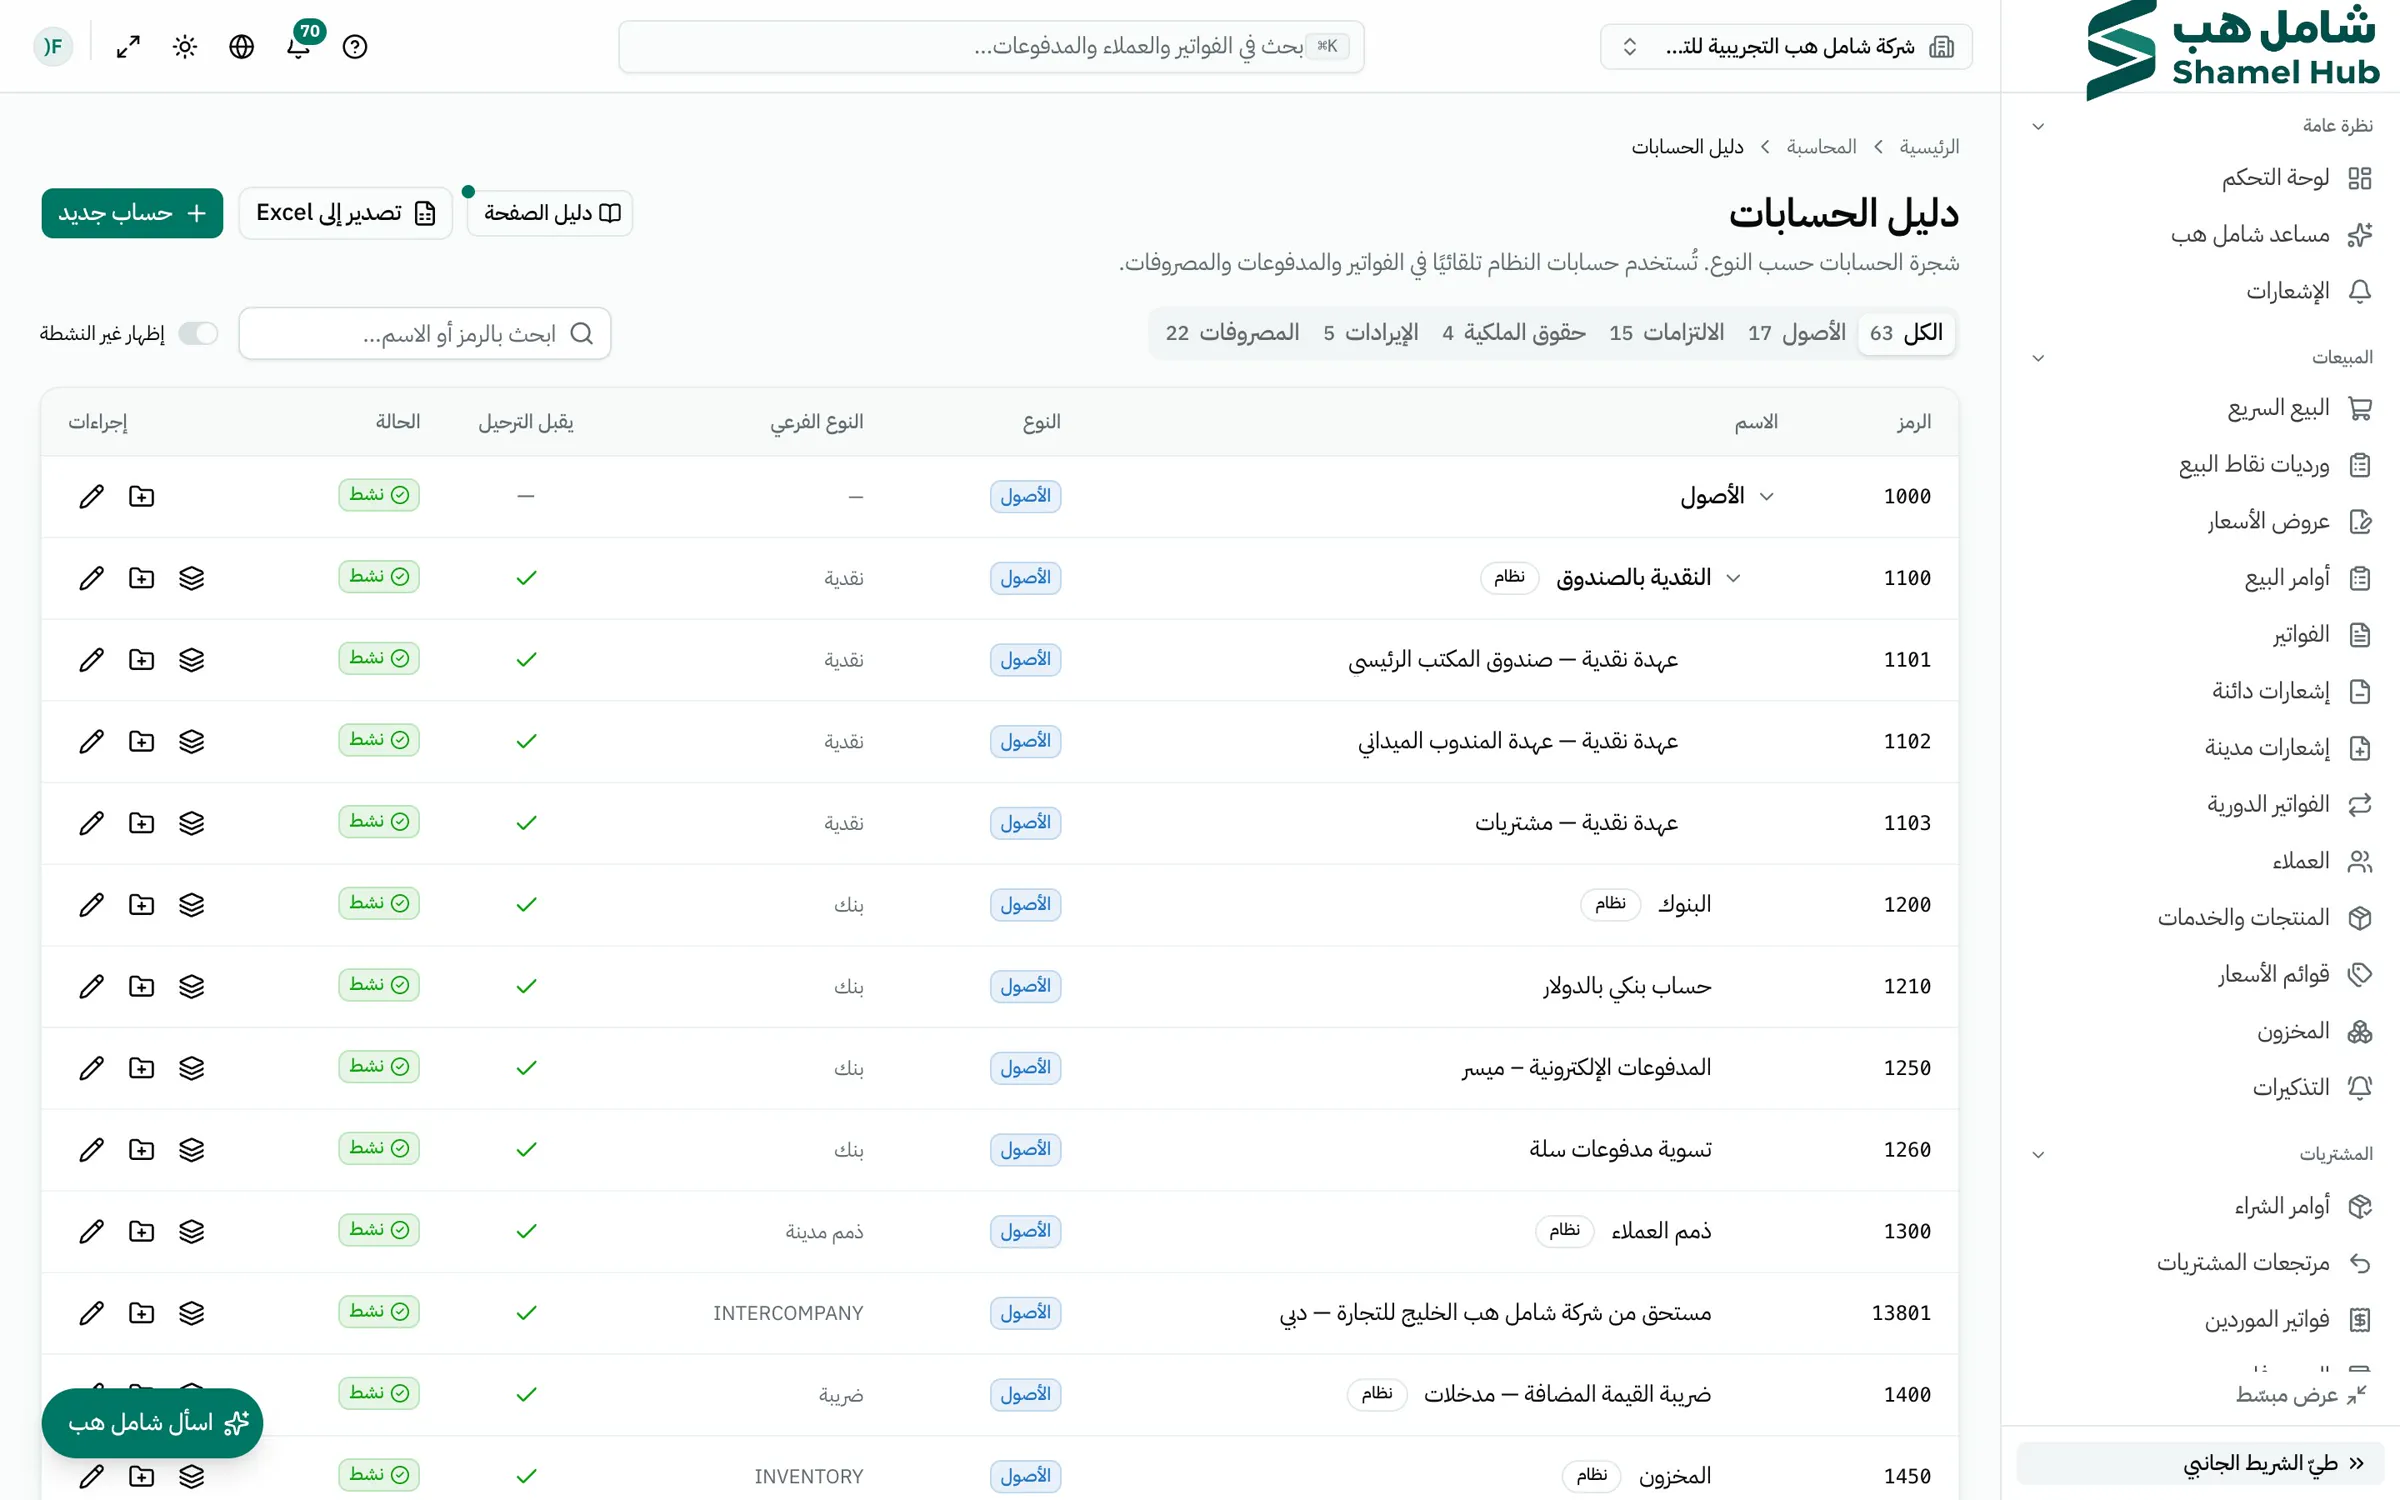
Task: Switch to عرض مبسّط view
Action: click(2301, 1395)
